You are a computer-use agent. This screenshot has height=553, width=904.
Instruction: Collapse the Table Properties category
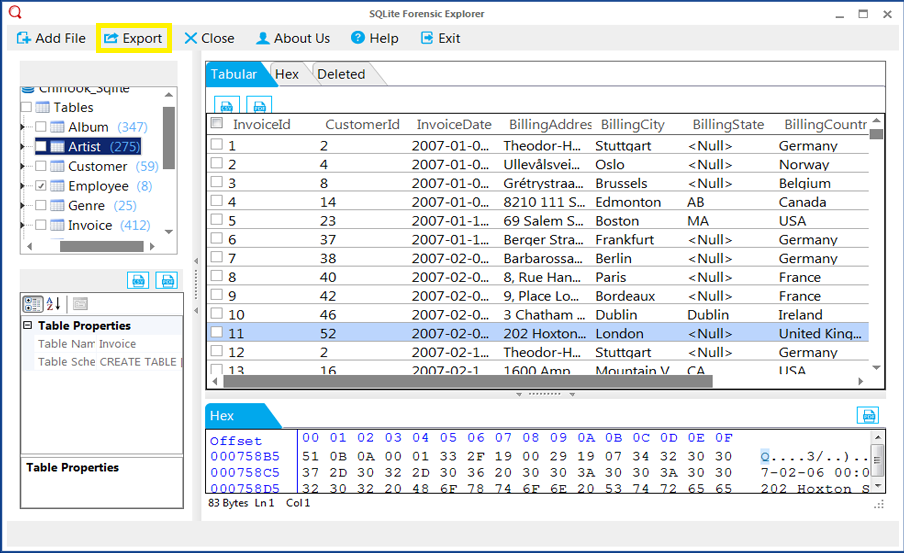click(x=28, y=325)
